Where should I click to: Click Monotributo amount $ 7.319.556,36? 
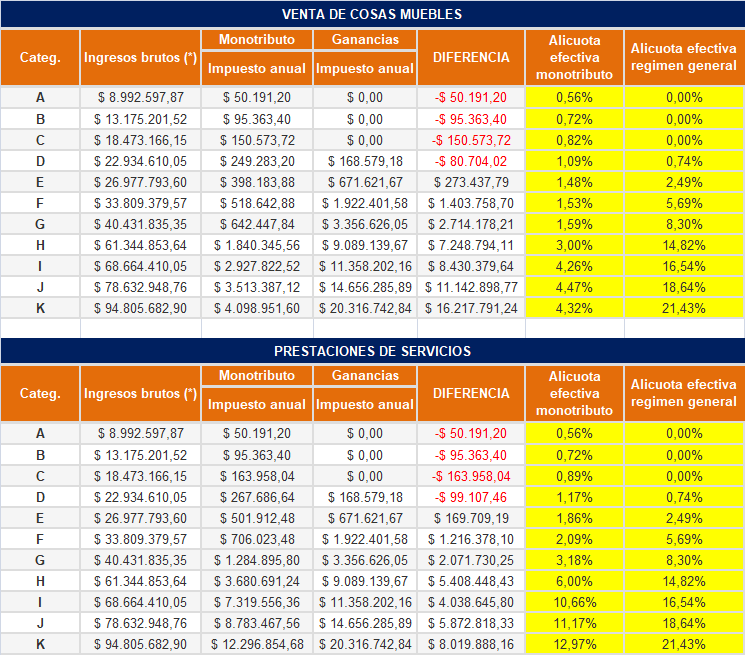257,602
